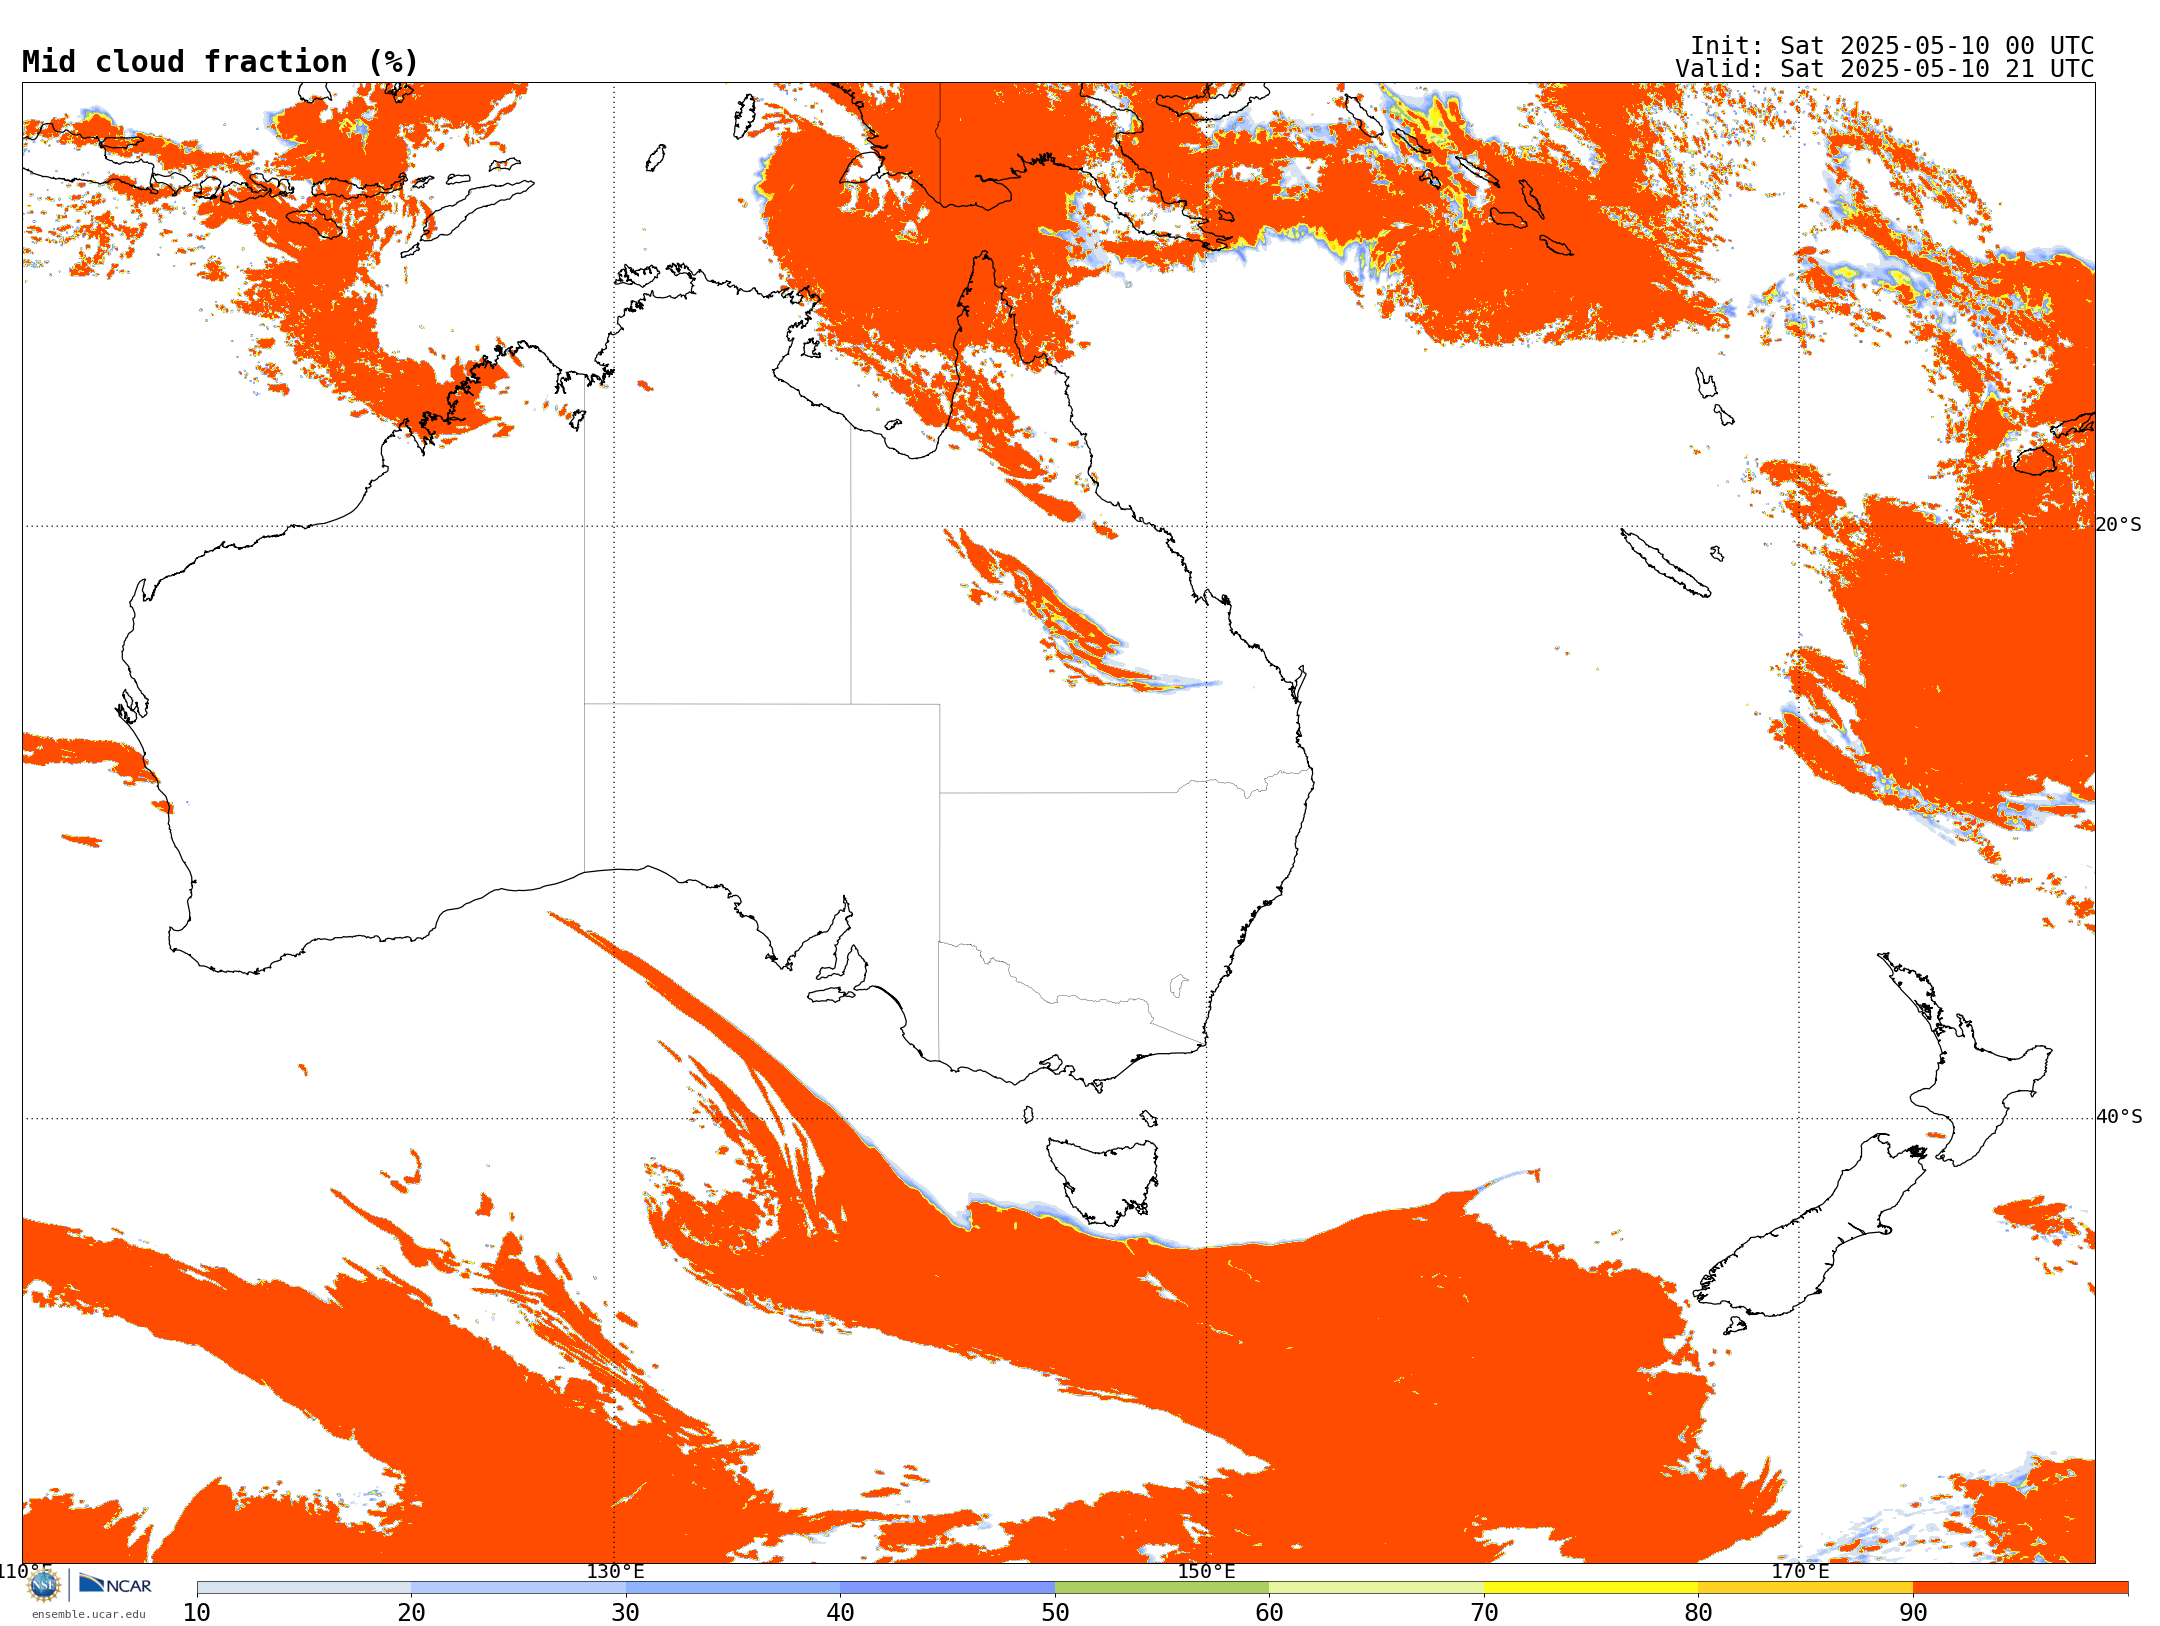Click the colorbar tick label 10

197,1612
